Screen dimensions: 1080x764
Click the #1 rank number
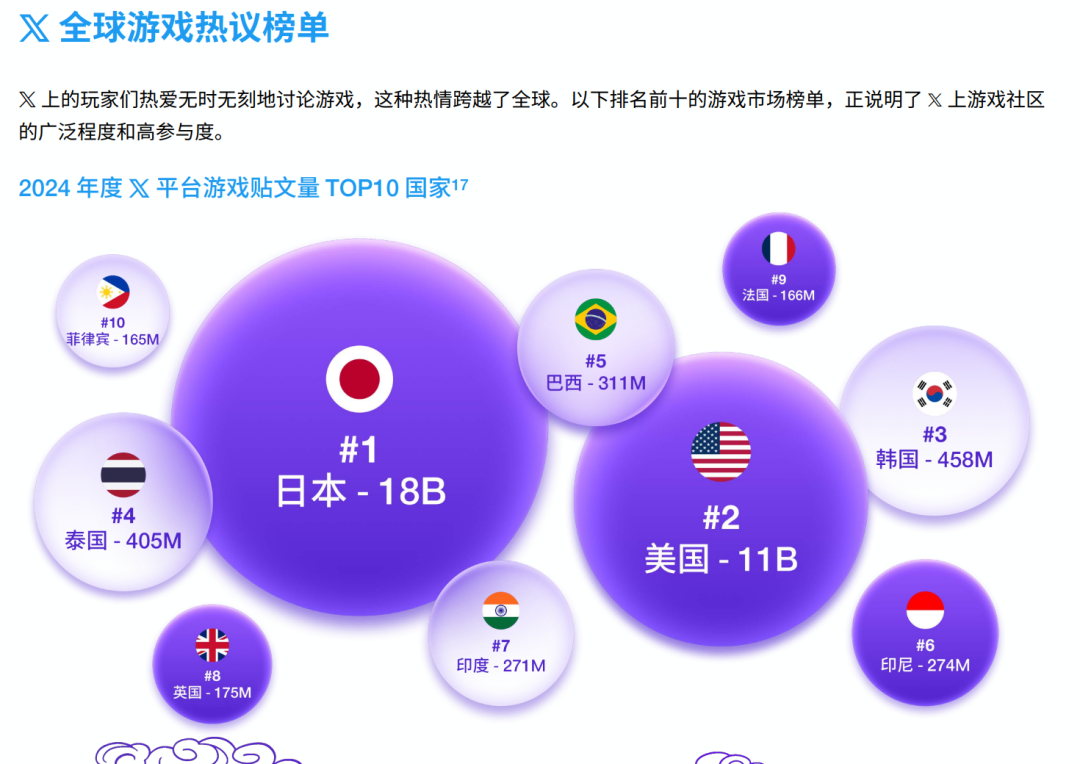(x=360, y=450)
